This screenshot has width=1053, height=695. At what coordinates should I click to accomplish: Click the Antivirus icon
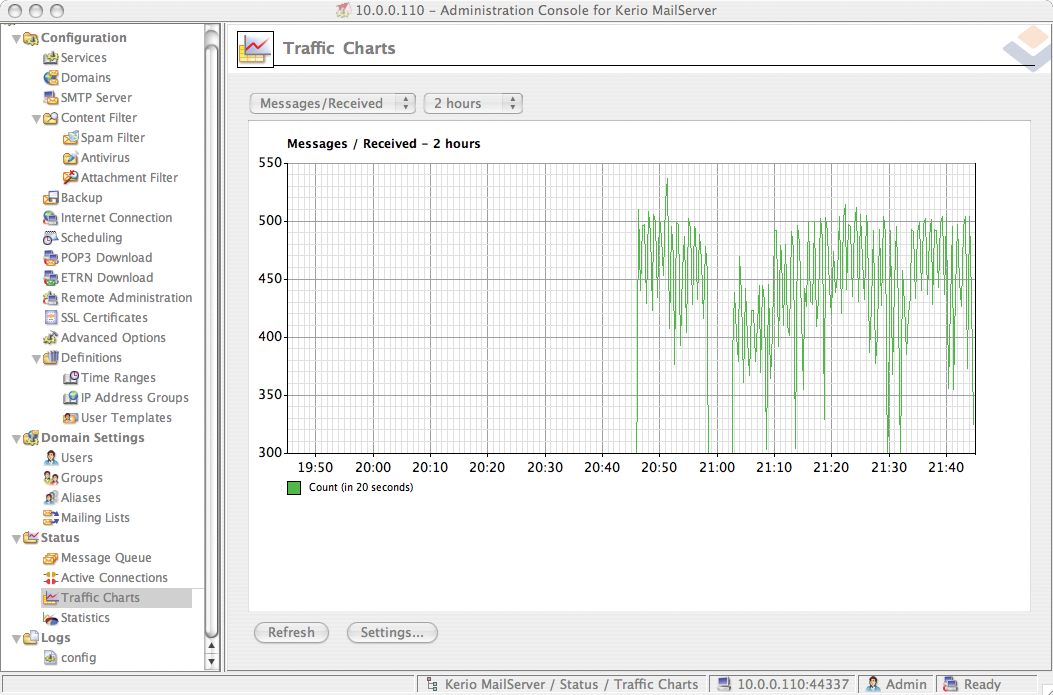pyautogui.click(x=71, y=158)
